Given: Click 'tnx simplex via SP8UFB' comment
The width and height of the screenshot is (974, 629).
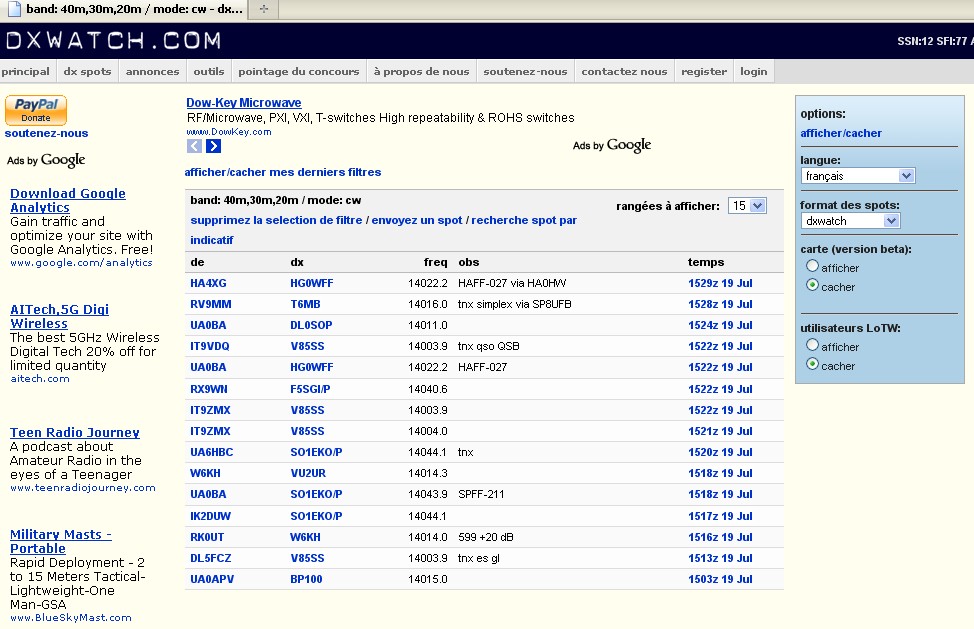Looking at the screenshot, I should click(514, 304).
